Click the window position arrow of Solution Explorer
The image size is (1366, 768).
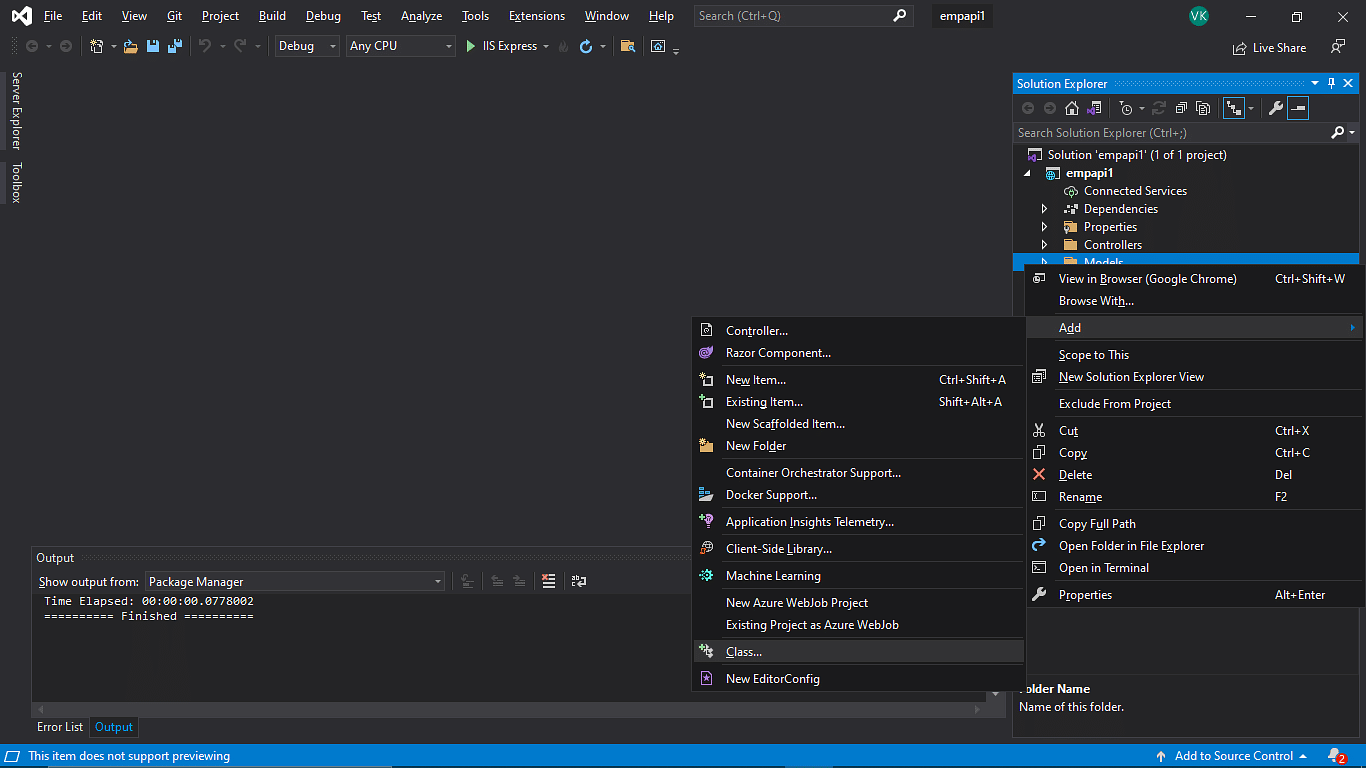pyautogui.click(x=1316, y=83)
